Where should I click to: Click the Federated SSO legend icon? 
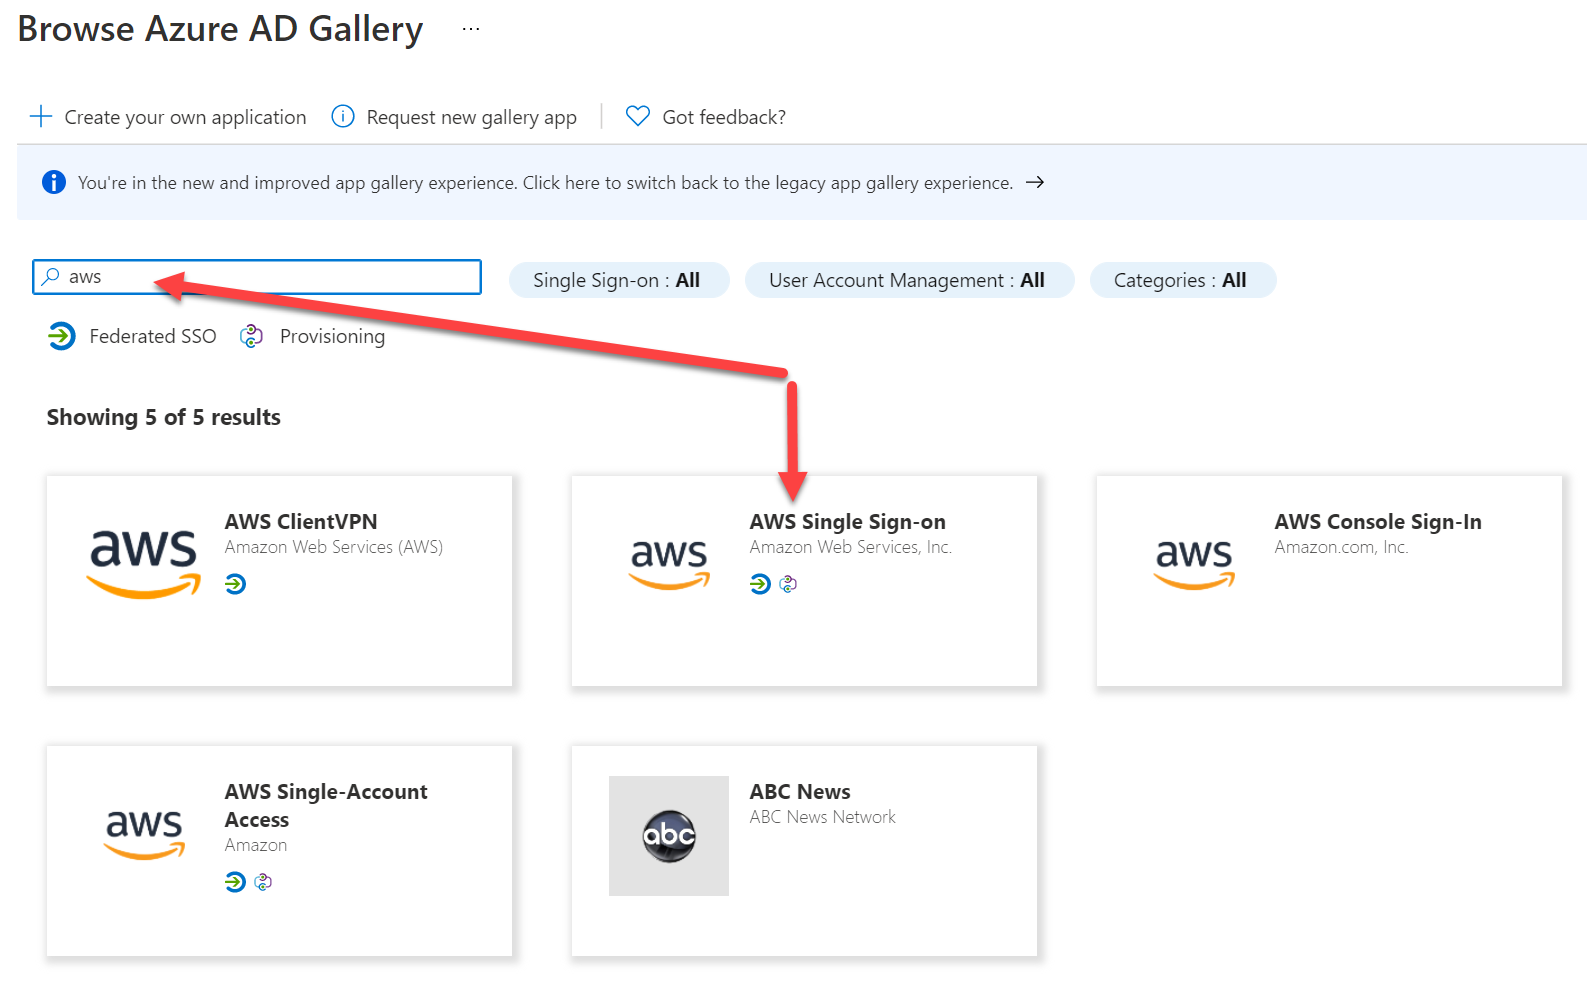pos(62,336)
